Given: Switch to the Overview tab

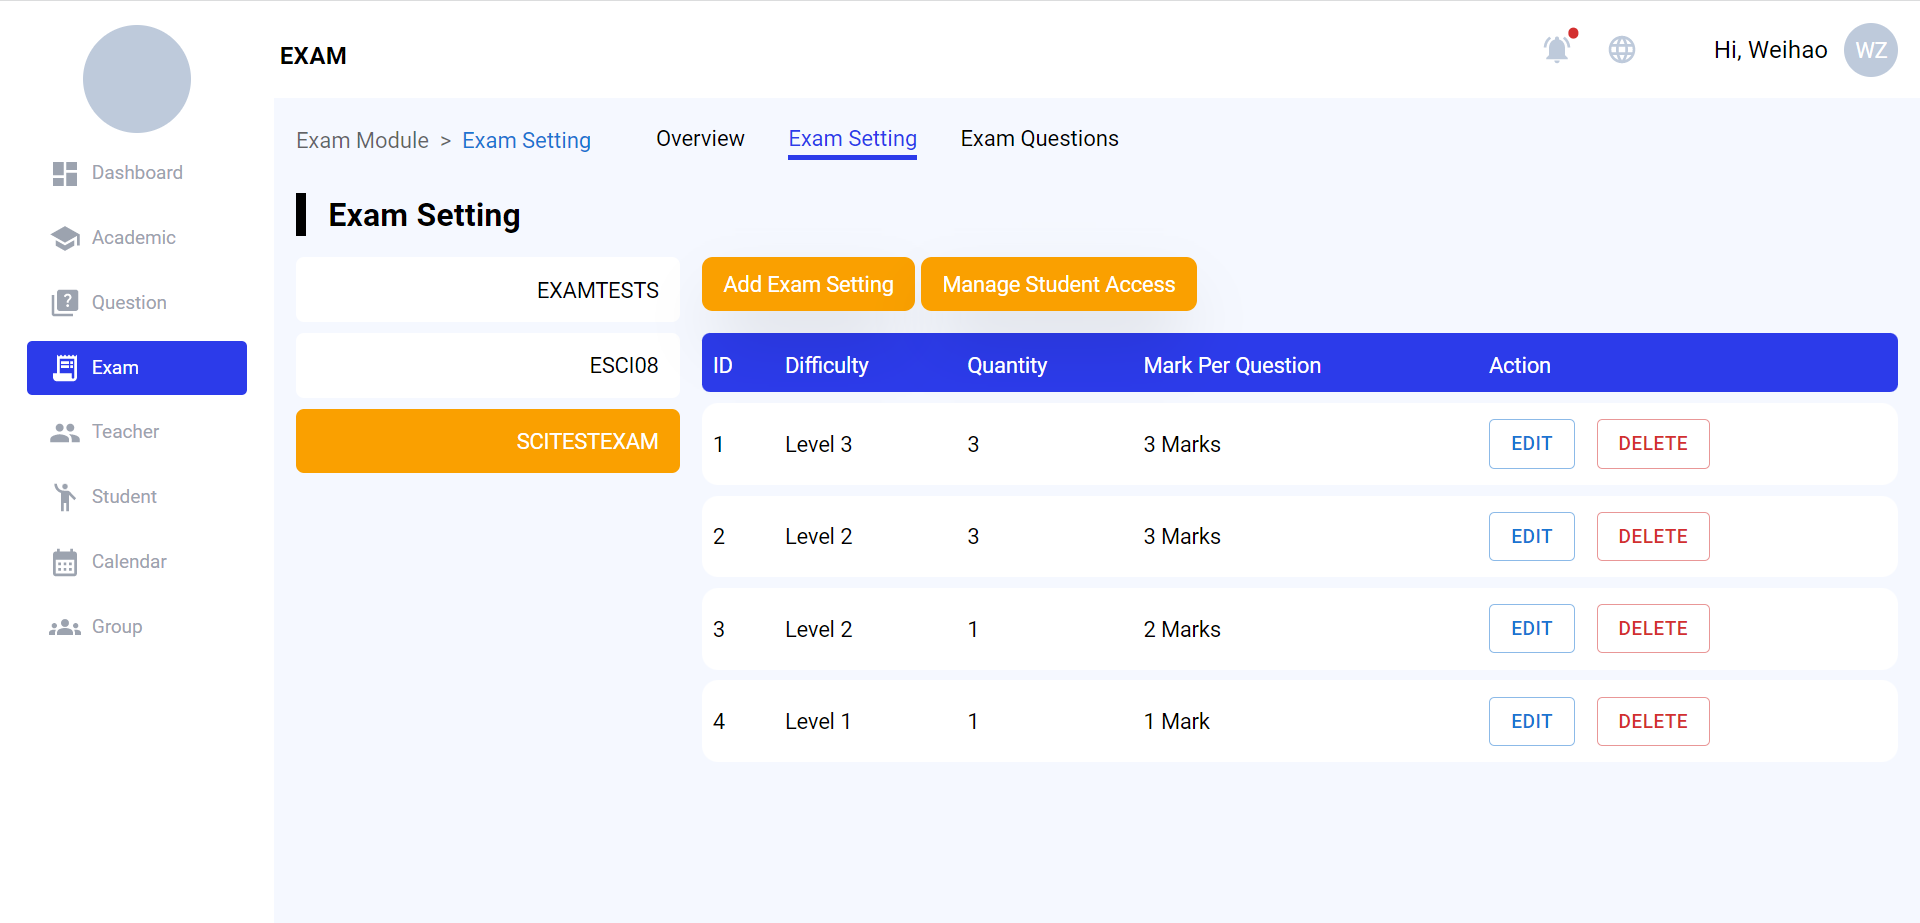Looking at the screenshot, I should point(700,139).
